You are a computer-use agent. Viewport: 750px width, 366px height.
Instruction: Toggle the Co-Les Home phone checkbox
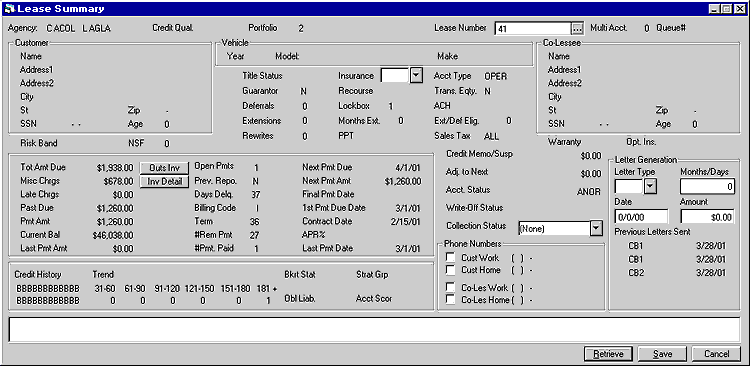[x=450, y=299]
